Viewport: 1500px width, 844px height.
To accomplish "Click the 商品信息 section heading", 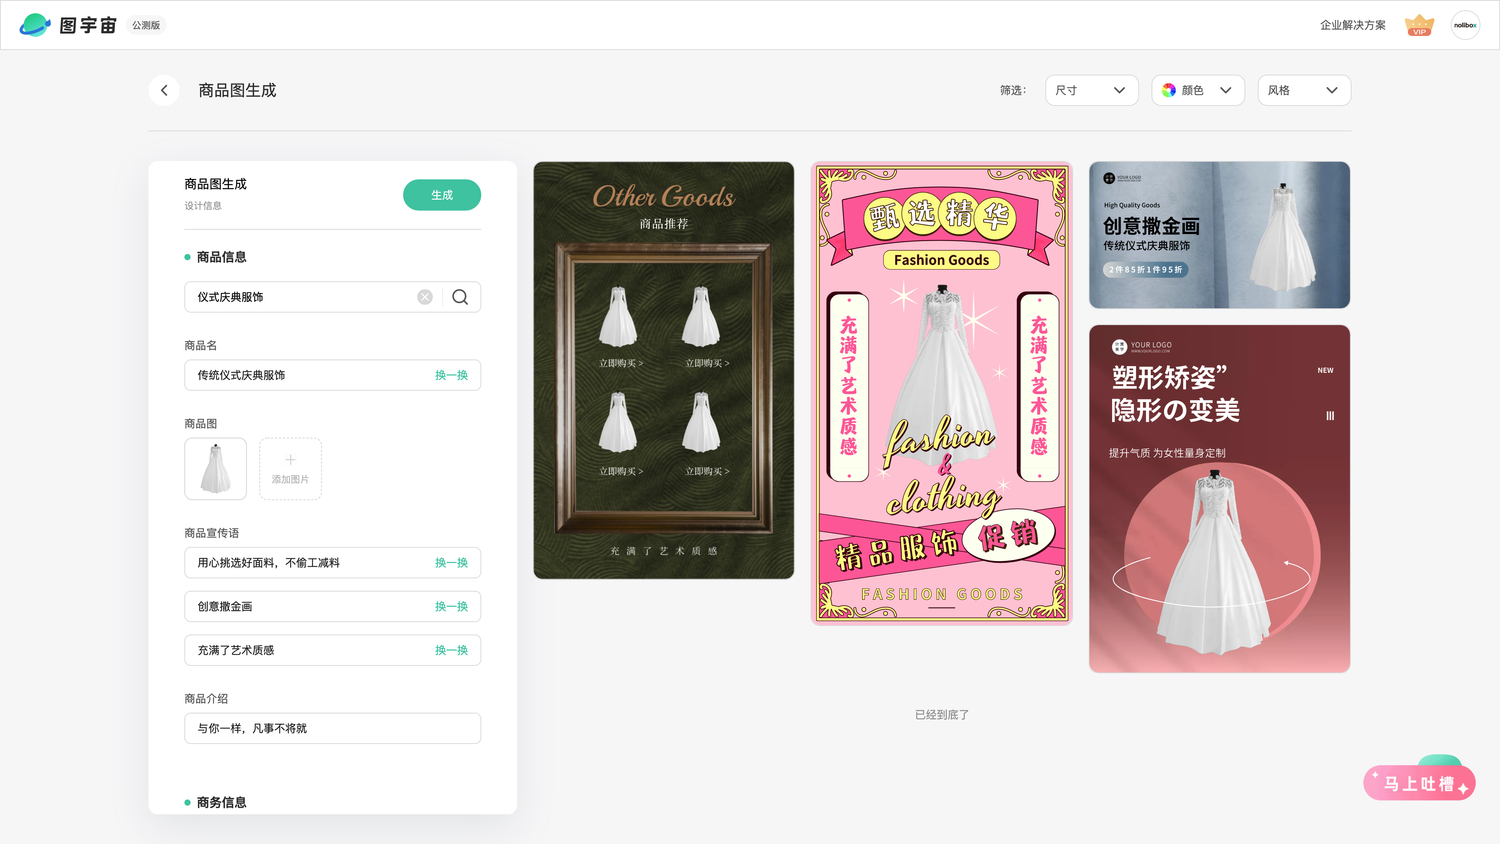I will (x=221, y=257).
